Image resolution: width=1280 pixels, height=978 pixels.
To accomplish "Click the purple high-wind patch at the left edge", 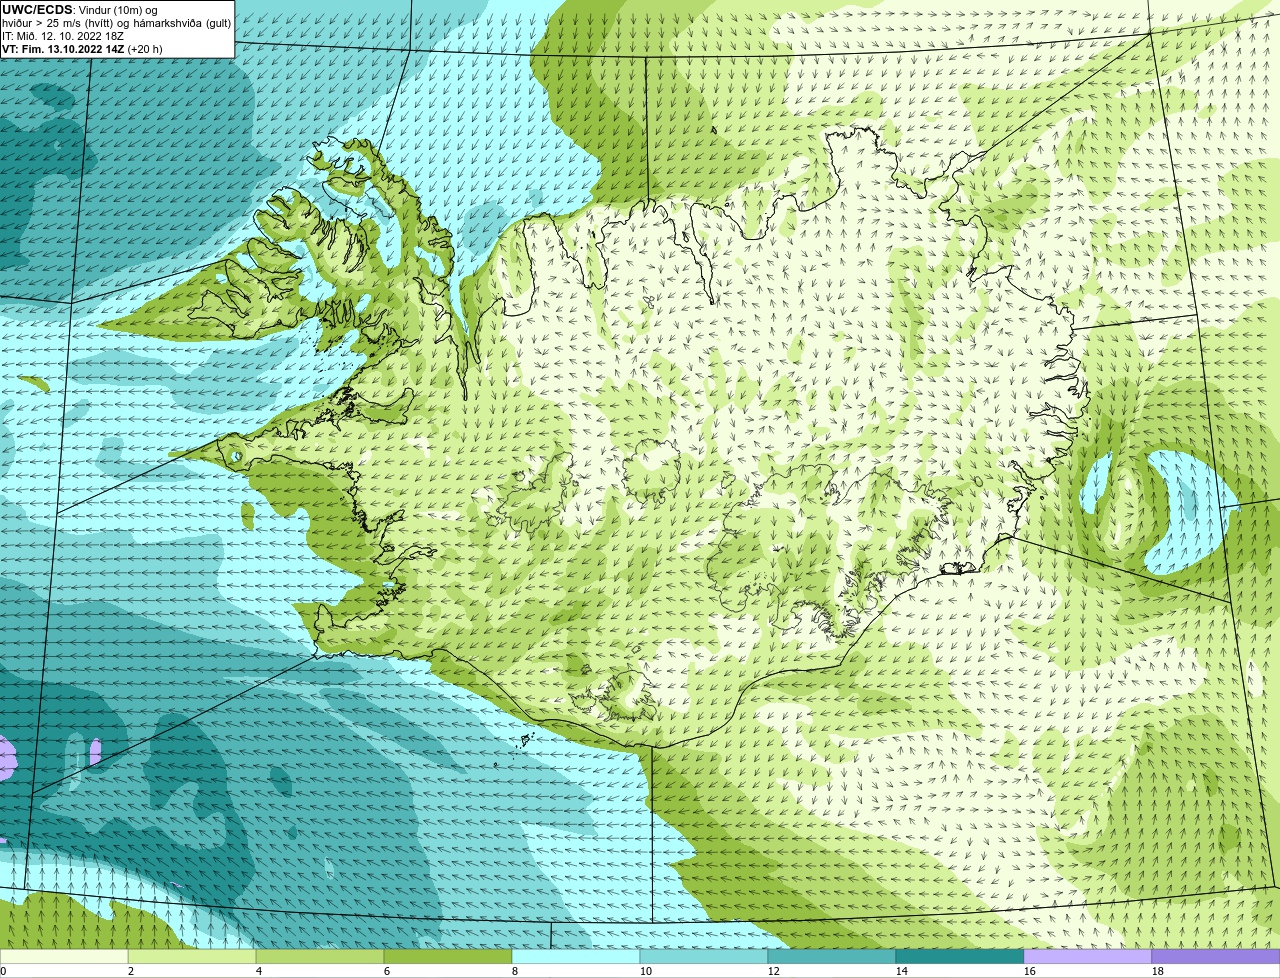I will point(8,757).
